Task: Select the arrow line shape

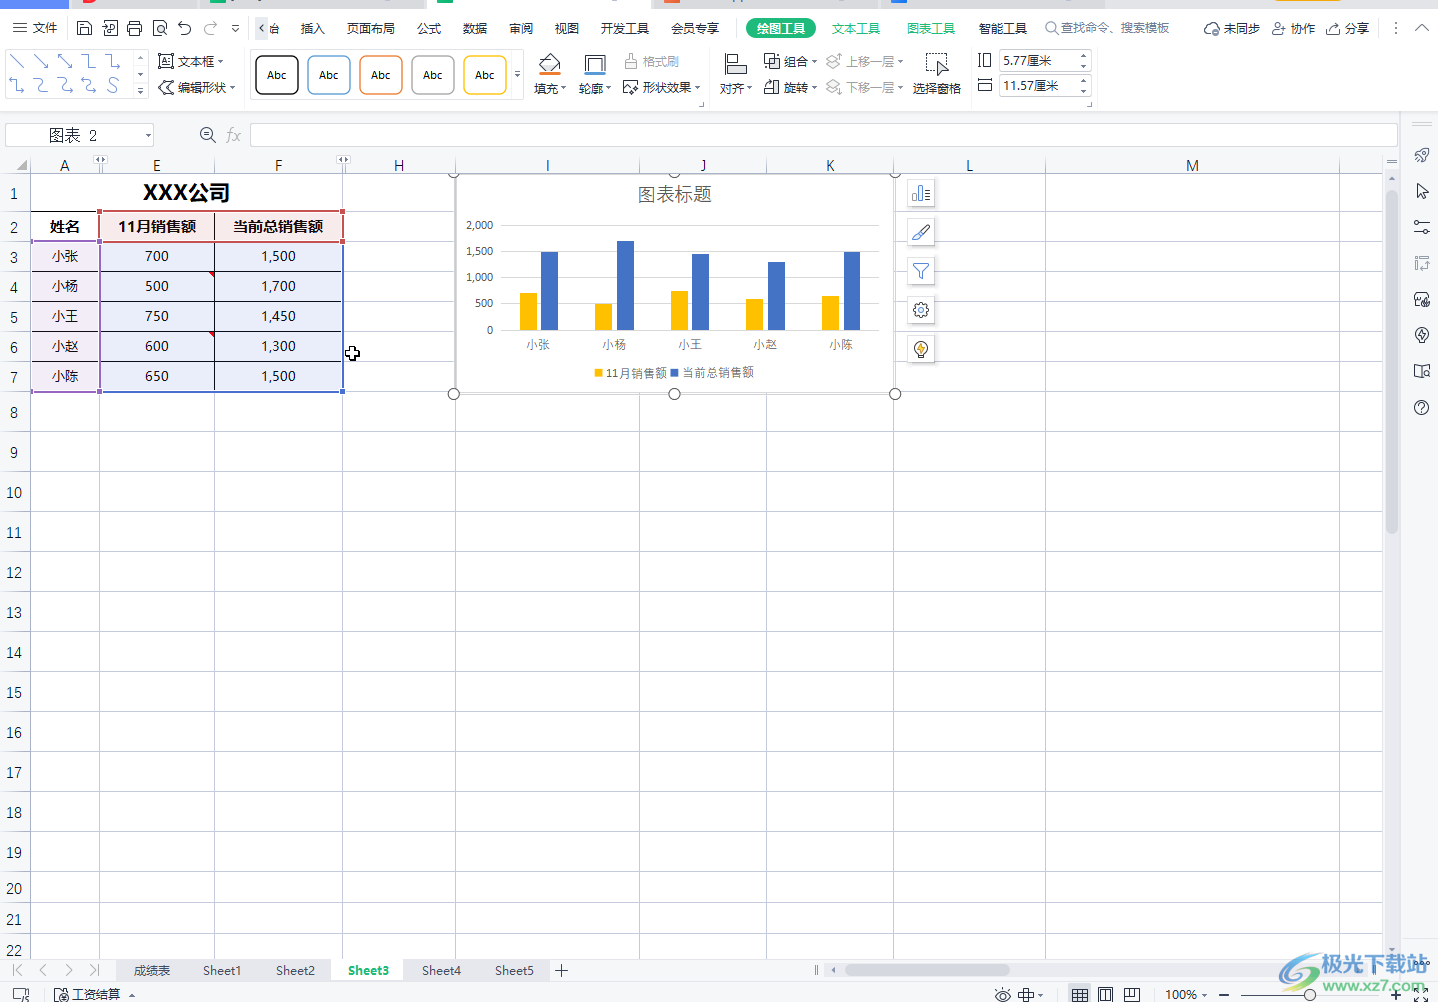Action: pyautogui.click(x=41, y=62)
